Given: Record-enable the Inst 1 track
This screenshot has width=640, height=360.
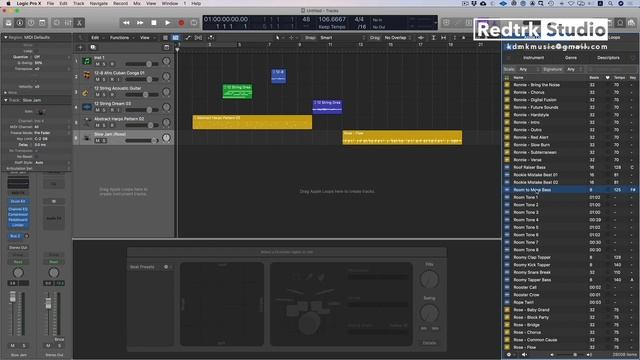Looking at the screenshot, I should point(112,64).
